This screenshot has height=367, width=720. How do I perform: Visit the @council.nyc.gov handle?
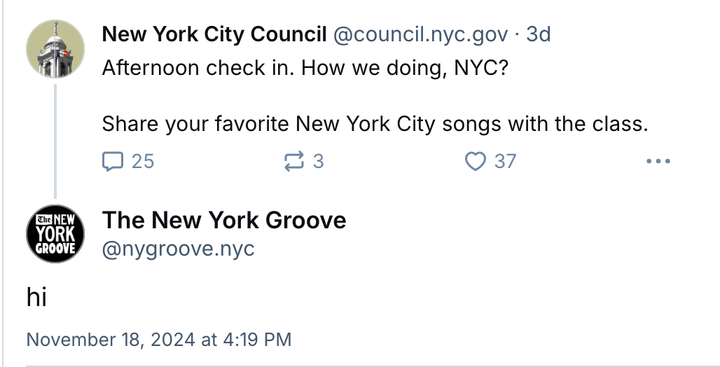pyautogui.click(x=421, y=34)
